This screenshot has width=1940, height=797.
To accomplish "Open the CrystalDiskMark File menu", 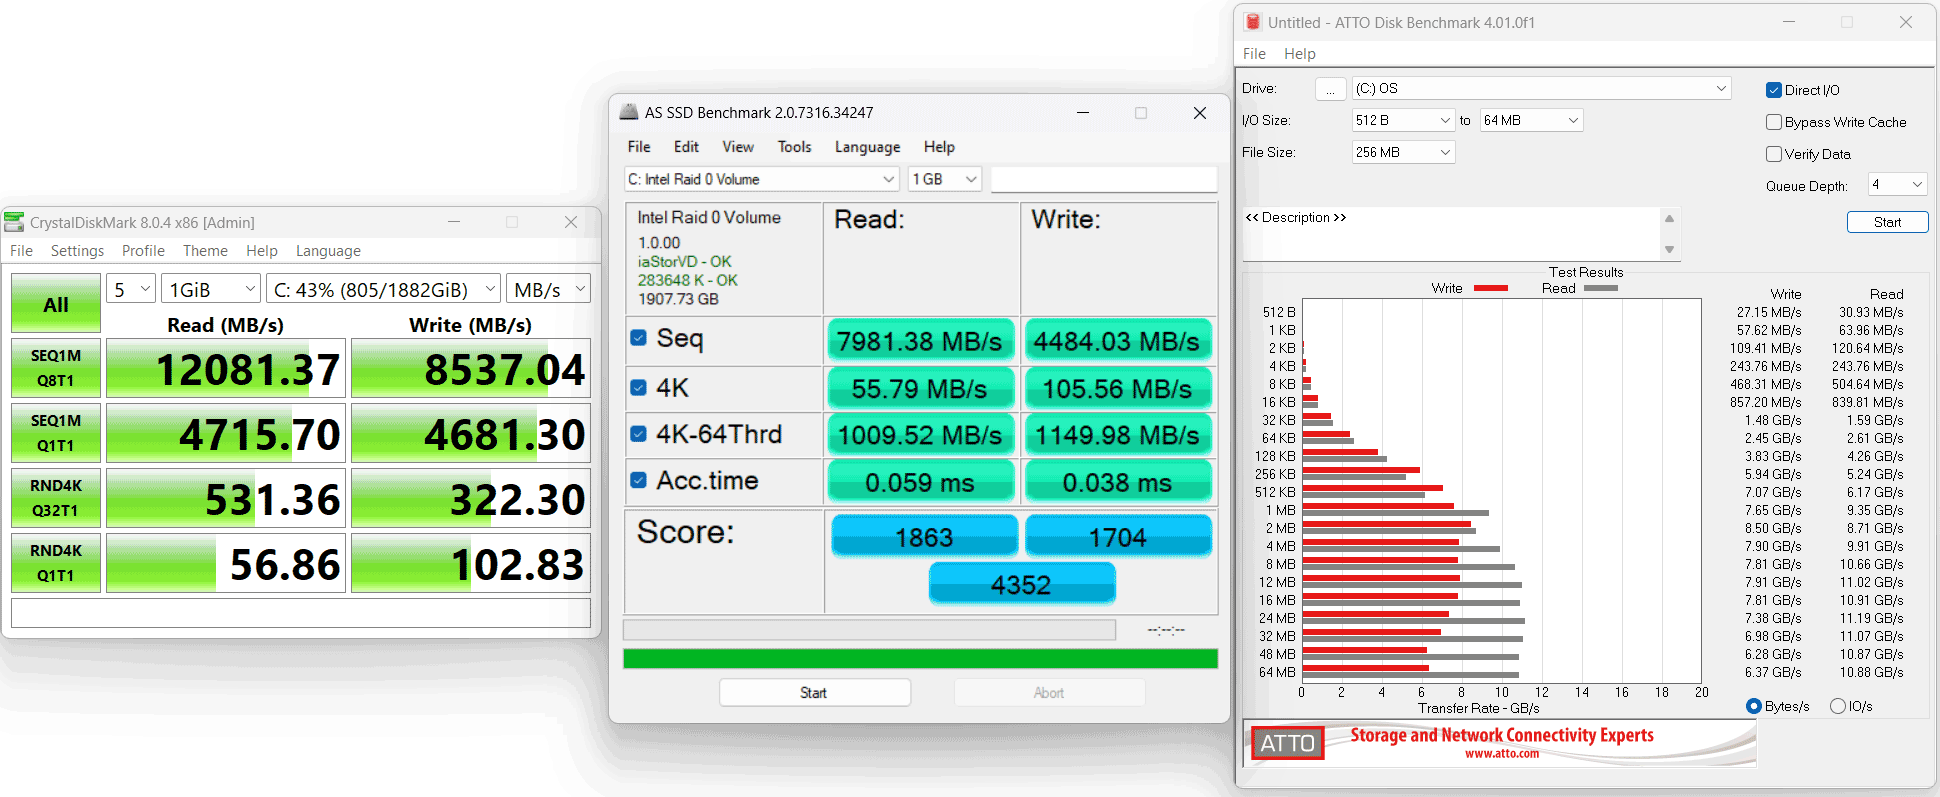I will tap(21, 251).
